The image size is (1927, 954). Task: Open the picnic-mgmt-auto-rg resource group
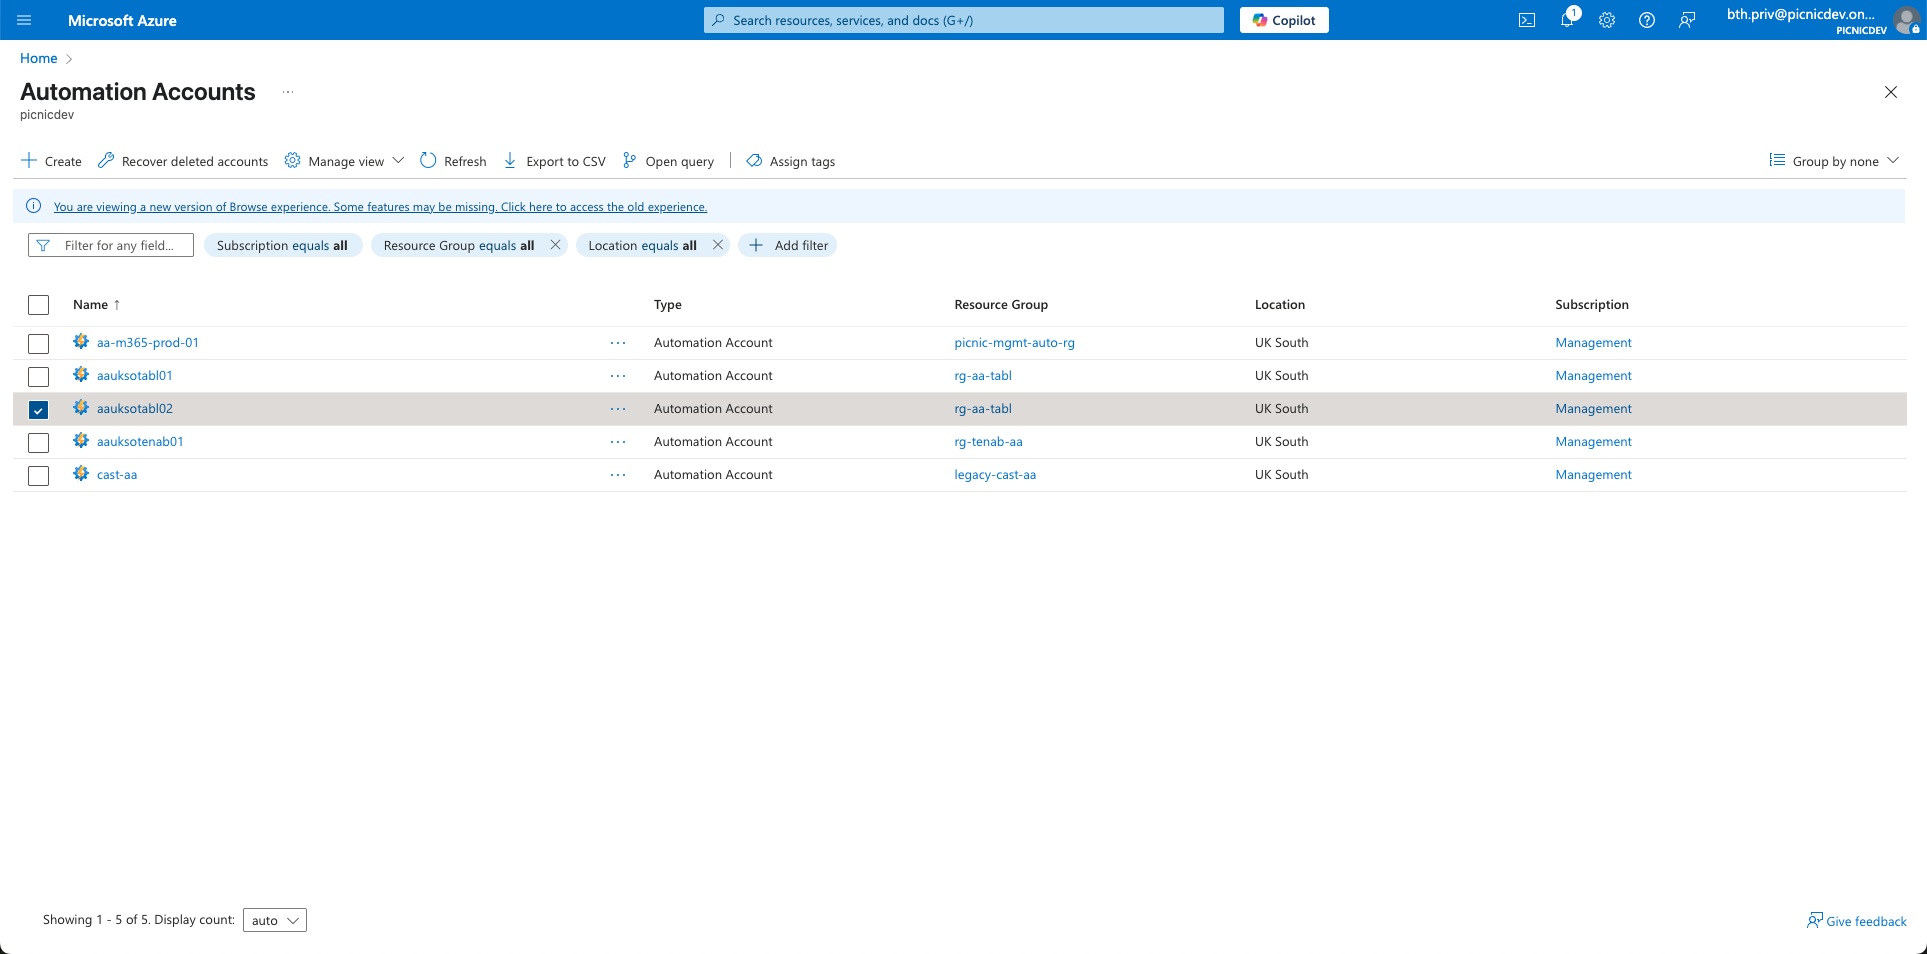[x=1014, y=343]
